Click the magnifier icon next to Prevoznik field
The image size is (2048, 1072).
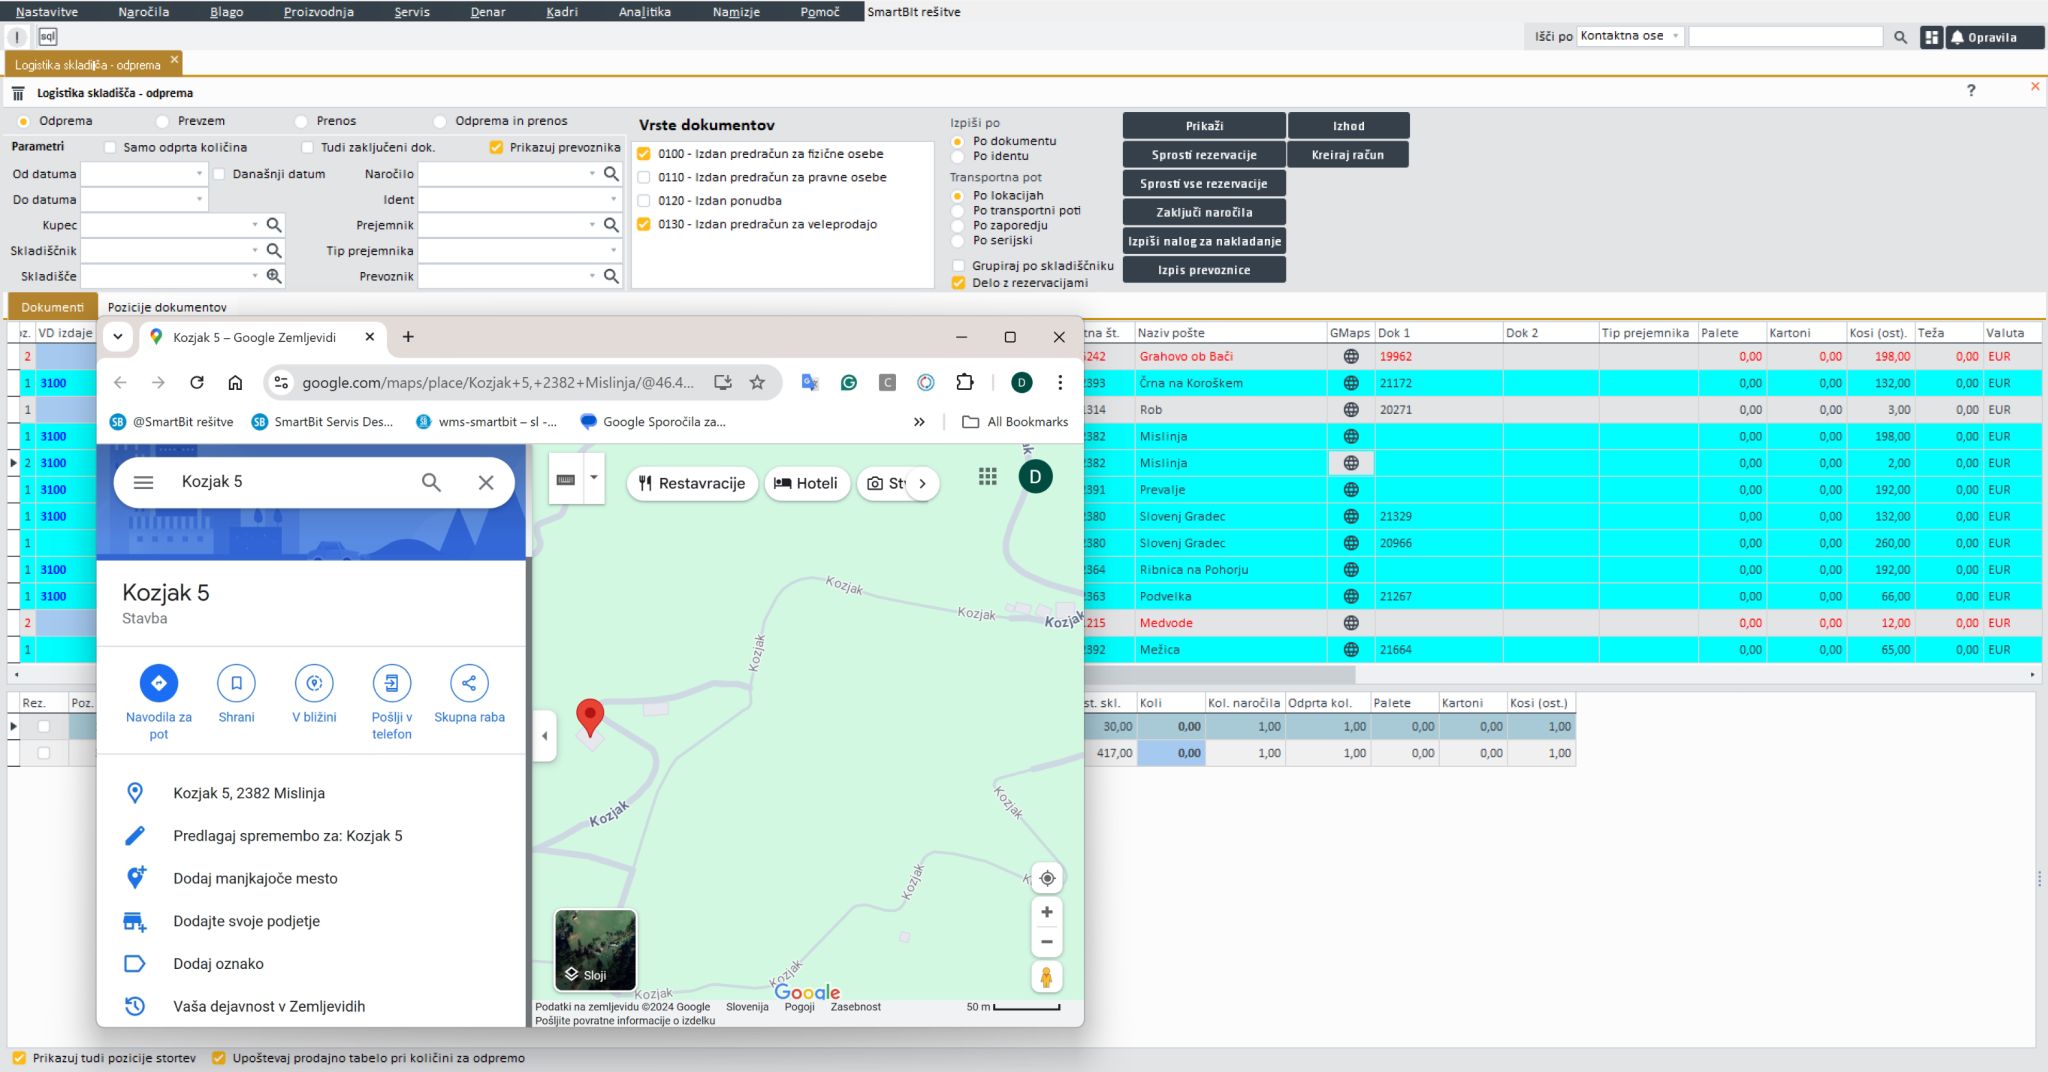tap(612, 276)
